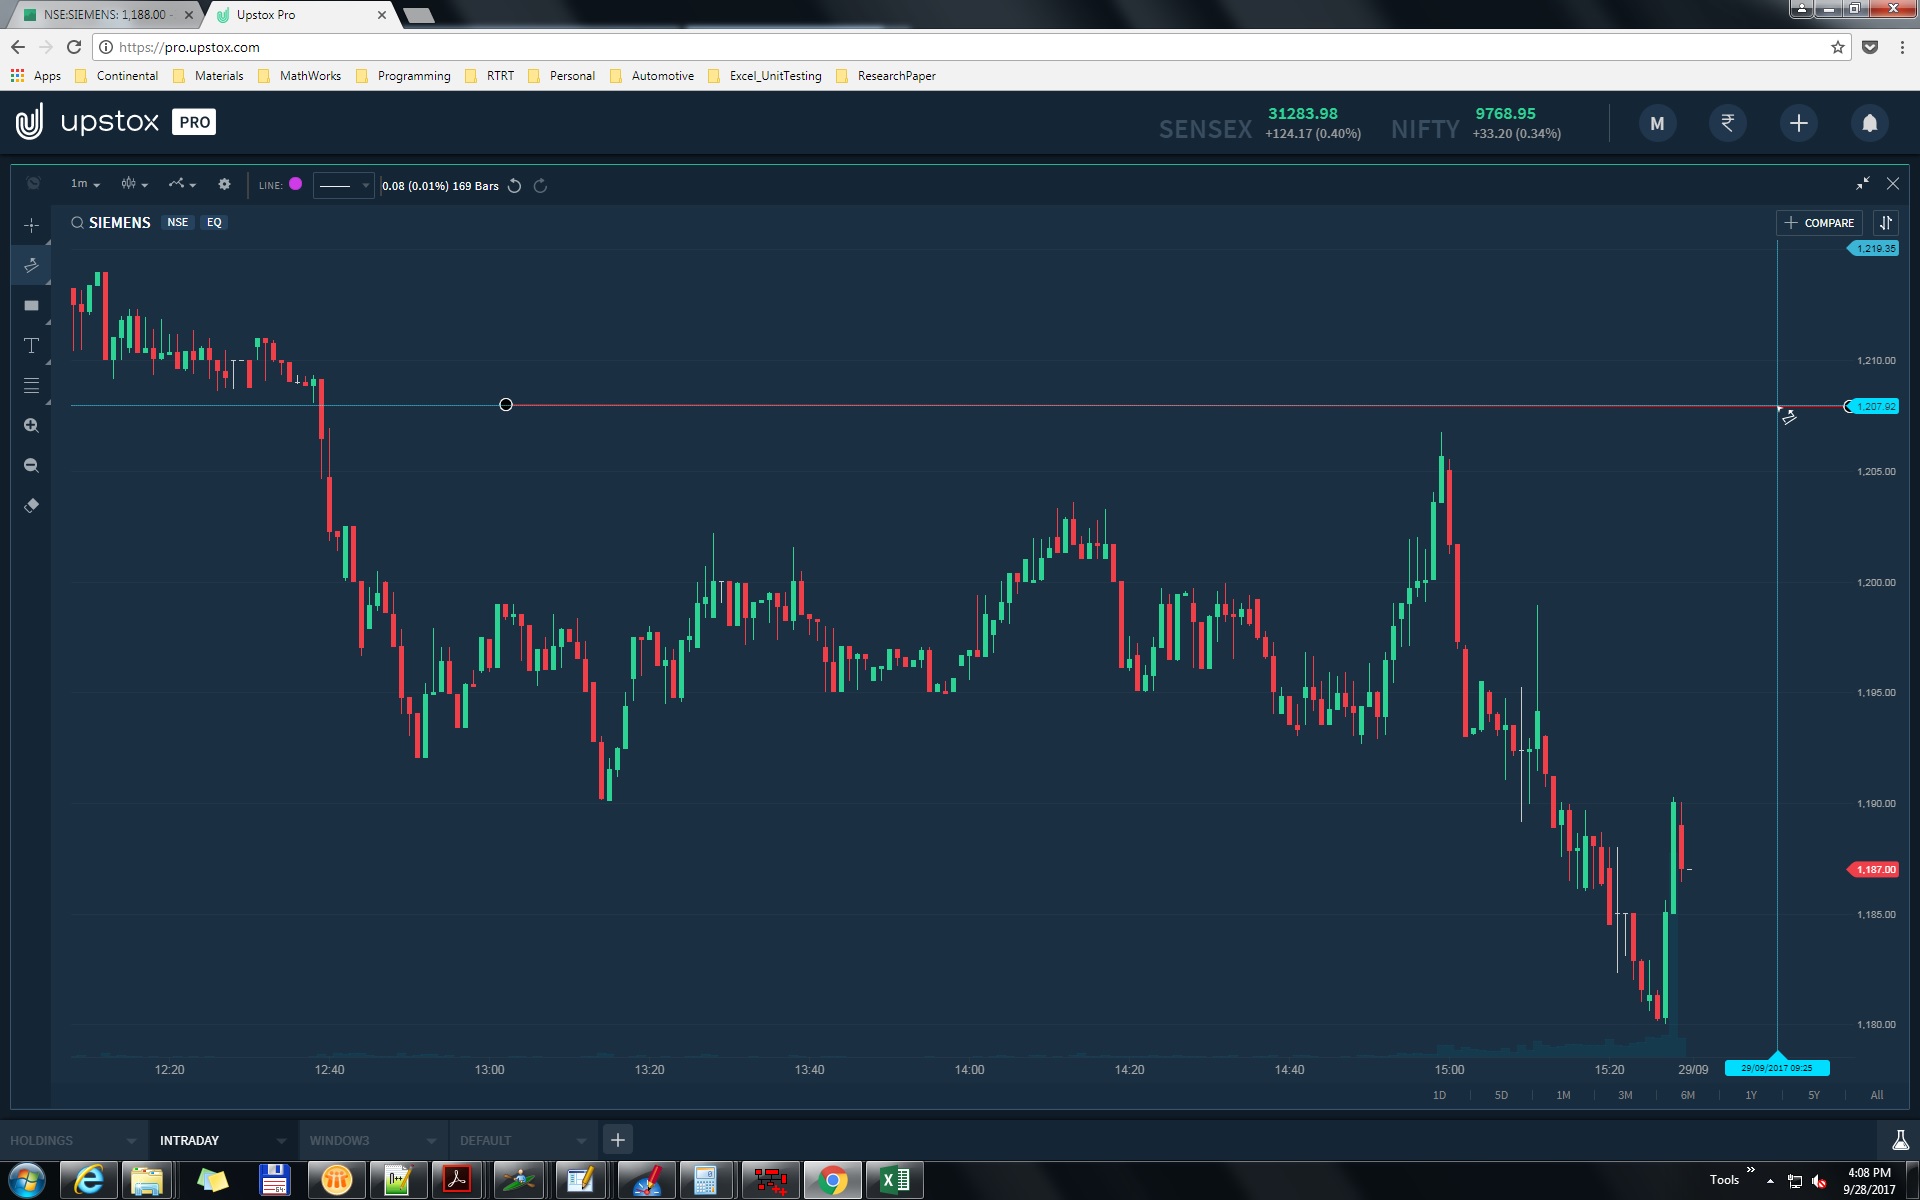Select 6M time range
Viewport: 1920px width, 1200px height.
pyautogui.click(x=1688, y=1095)
